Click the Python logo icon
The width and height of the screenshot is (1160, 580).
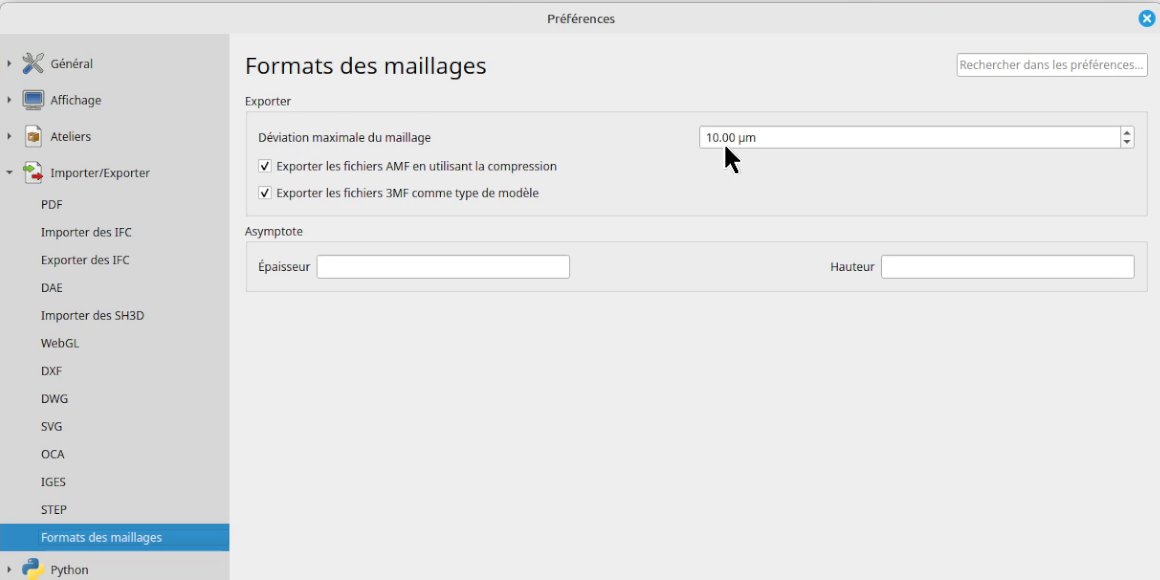pyautogui.click(x=33, y=569)
